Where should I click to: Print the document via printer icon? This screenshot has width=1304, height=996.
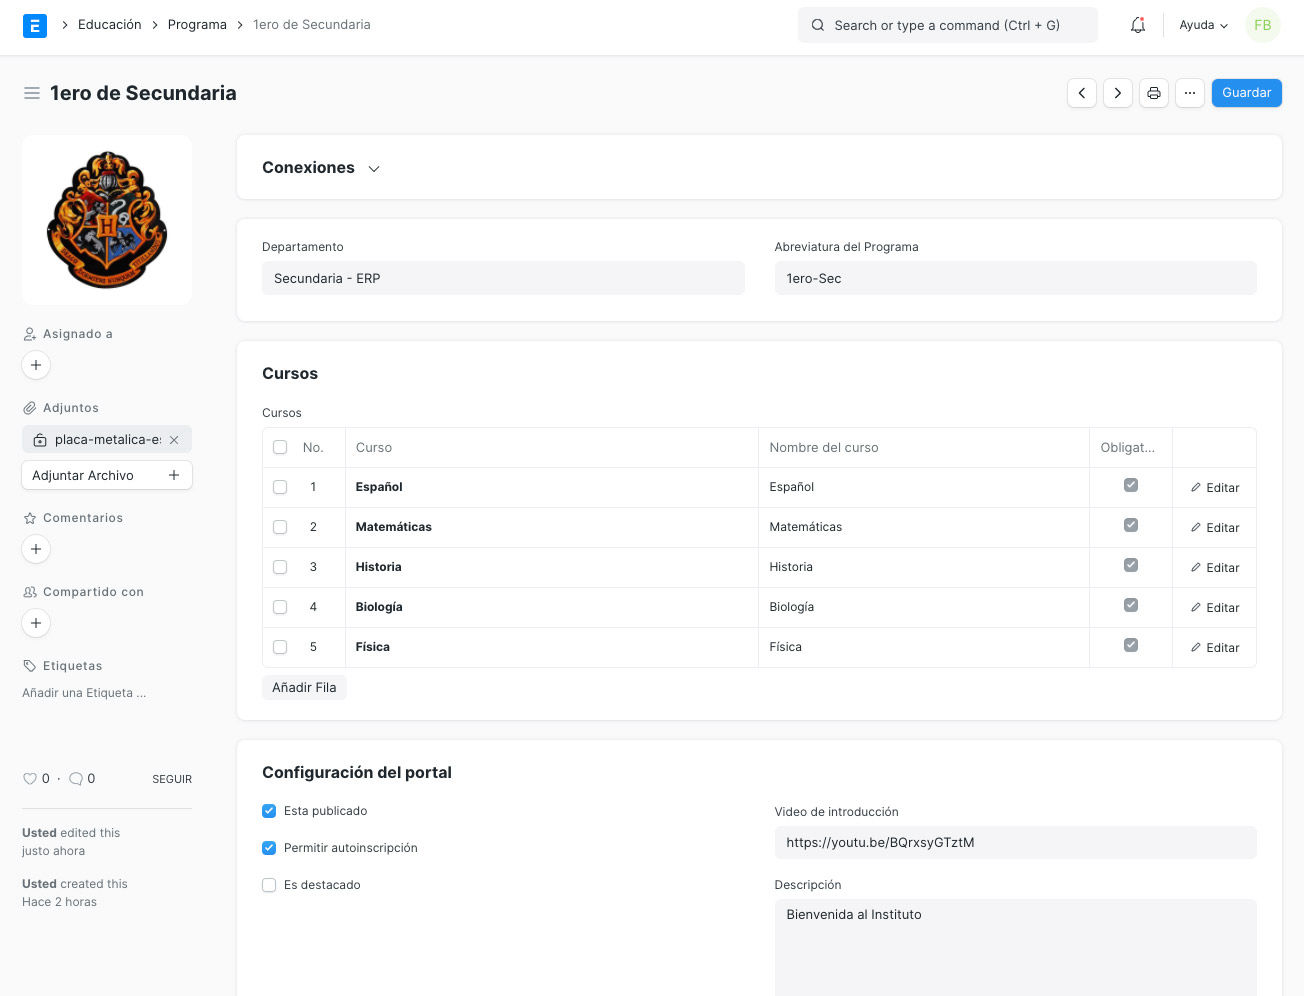click(x=1154, y=93)
